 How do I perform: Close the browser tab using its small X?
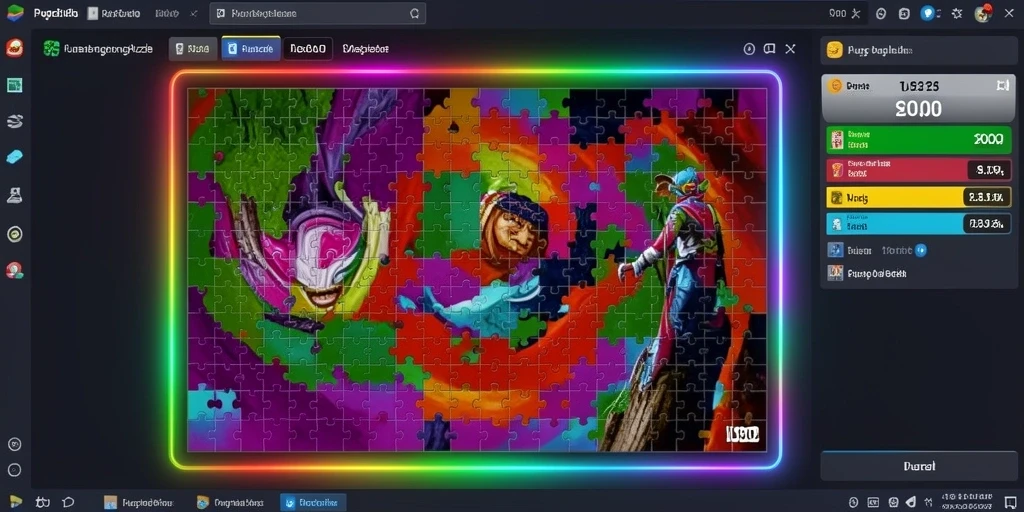[193, 13]
